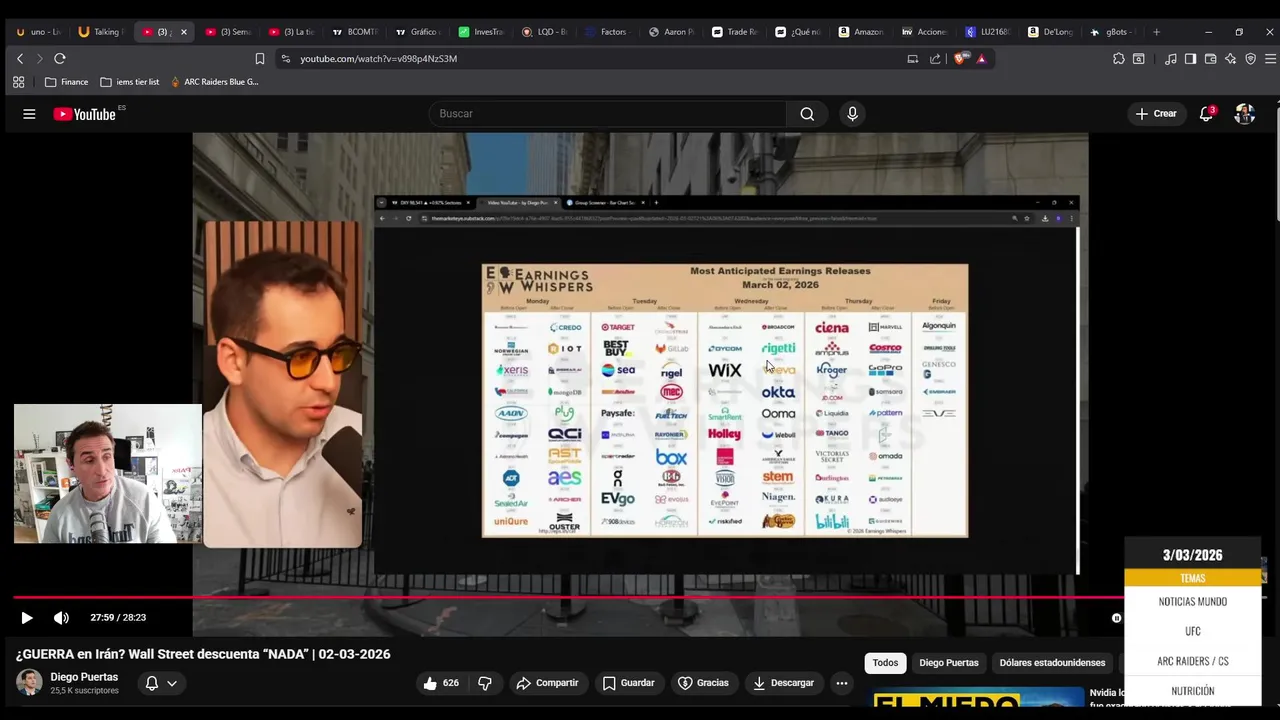1280x720 pixels.
Task: Click the address bar URL
Action: [x=379, y=59]
